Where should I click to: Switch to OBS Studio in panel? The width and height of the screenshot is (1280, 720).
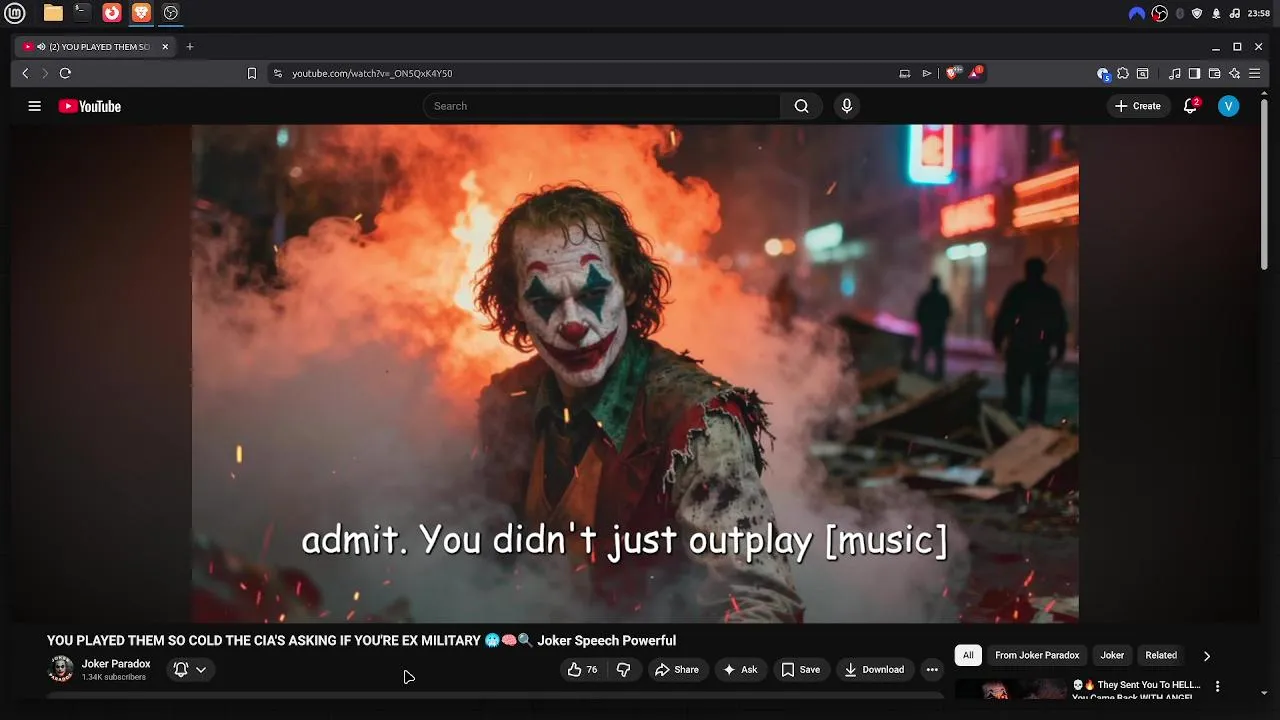click(x=171, y=13)
